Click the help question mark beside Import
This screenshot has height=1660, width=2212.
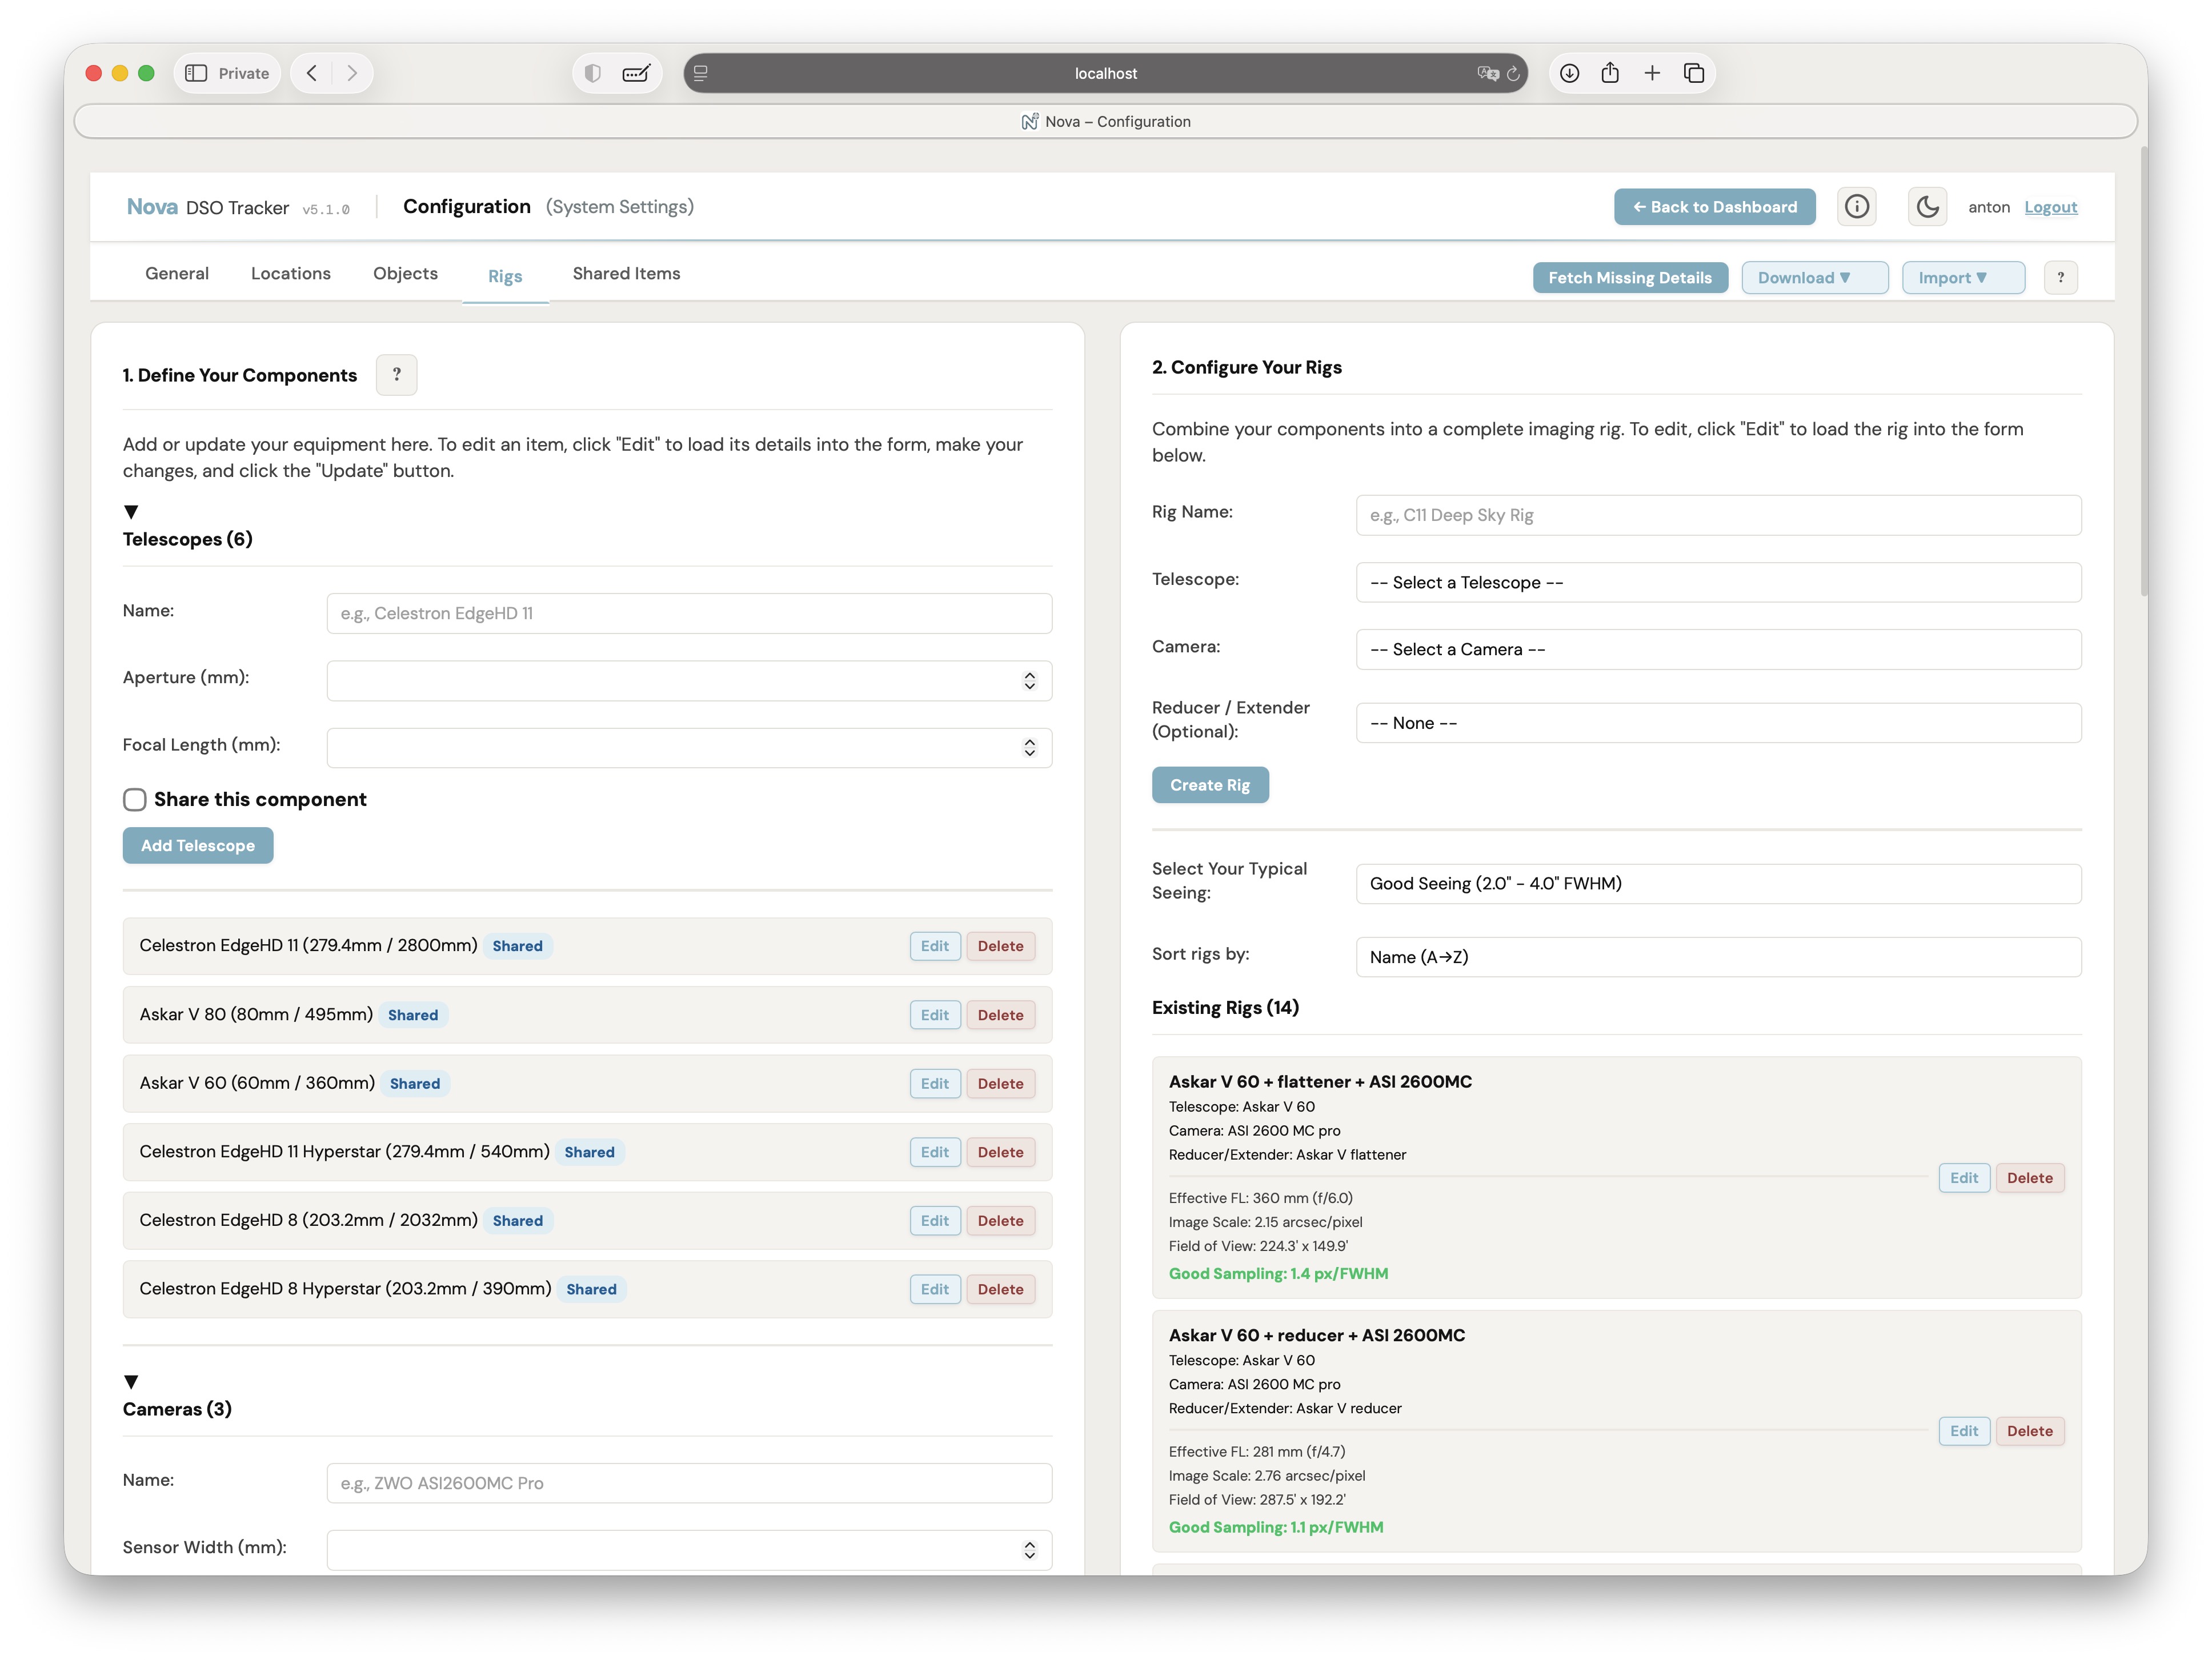pyautogui.click(x=2060, y=278)
